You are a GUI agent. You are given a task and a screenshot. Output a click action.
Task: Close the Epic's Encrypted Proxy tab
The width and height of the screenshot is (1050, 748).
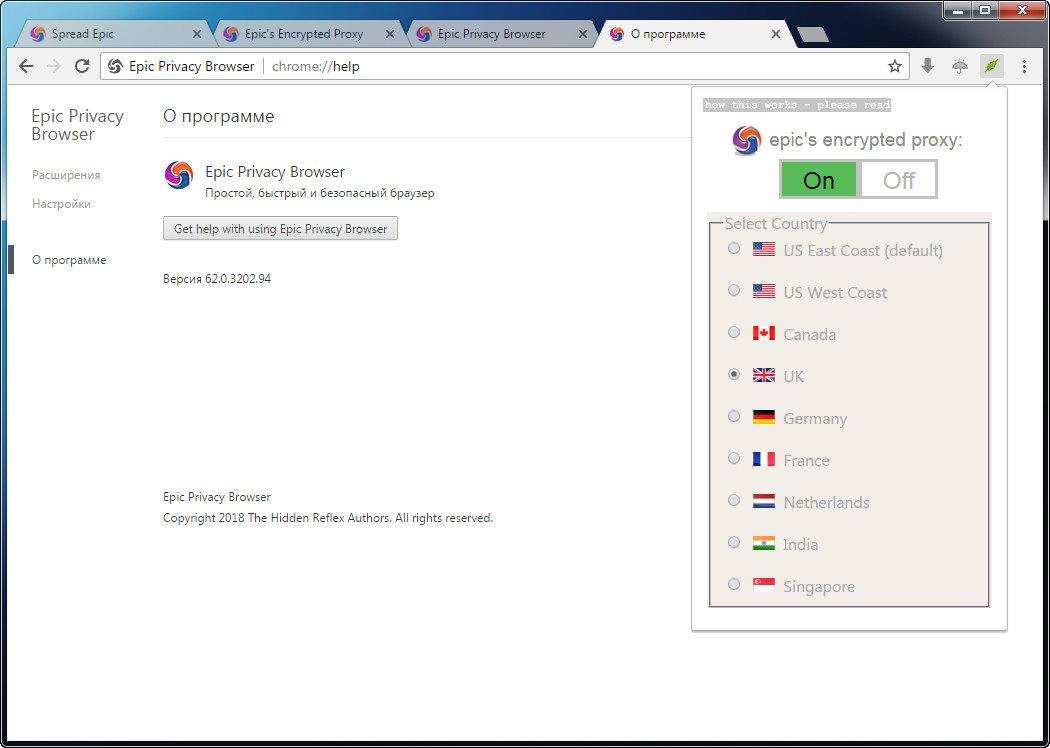pyautogui.click(x=390, y=33)
